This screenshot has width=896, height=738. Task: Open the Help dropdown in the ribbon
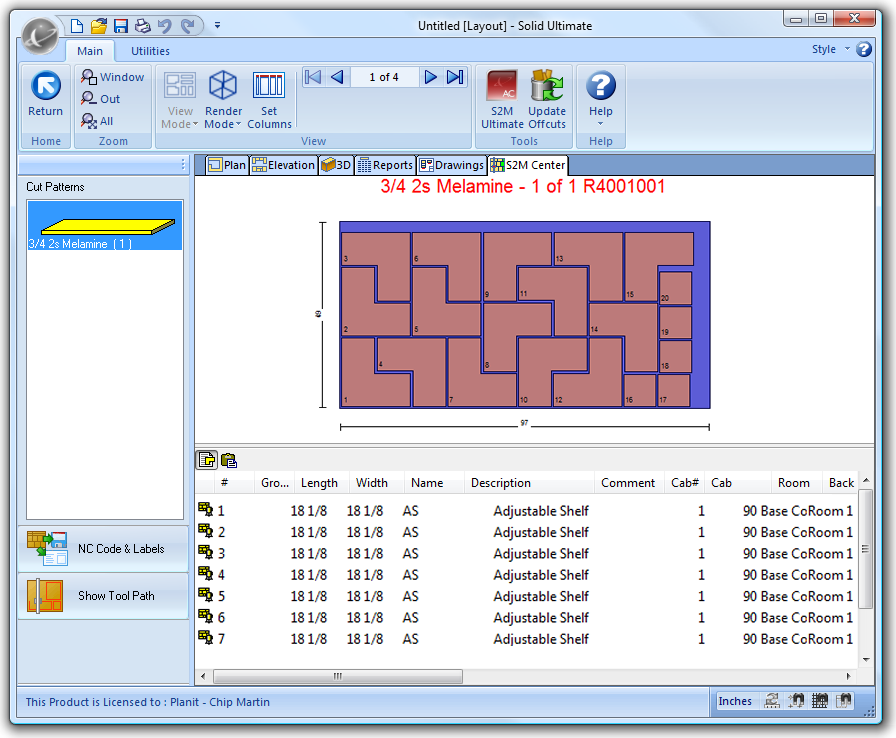[601, 98]
